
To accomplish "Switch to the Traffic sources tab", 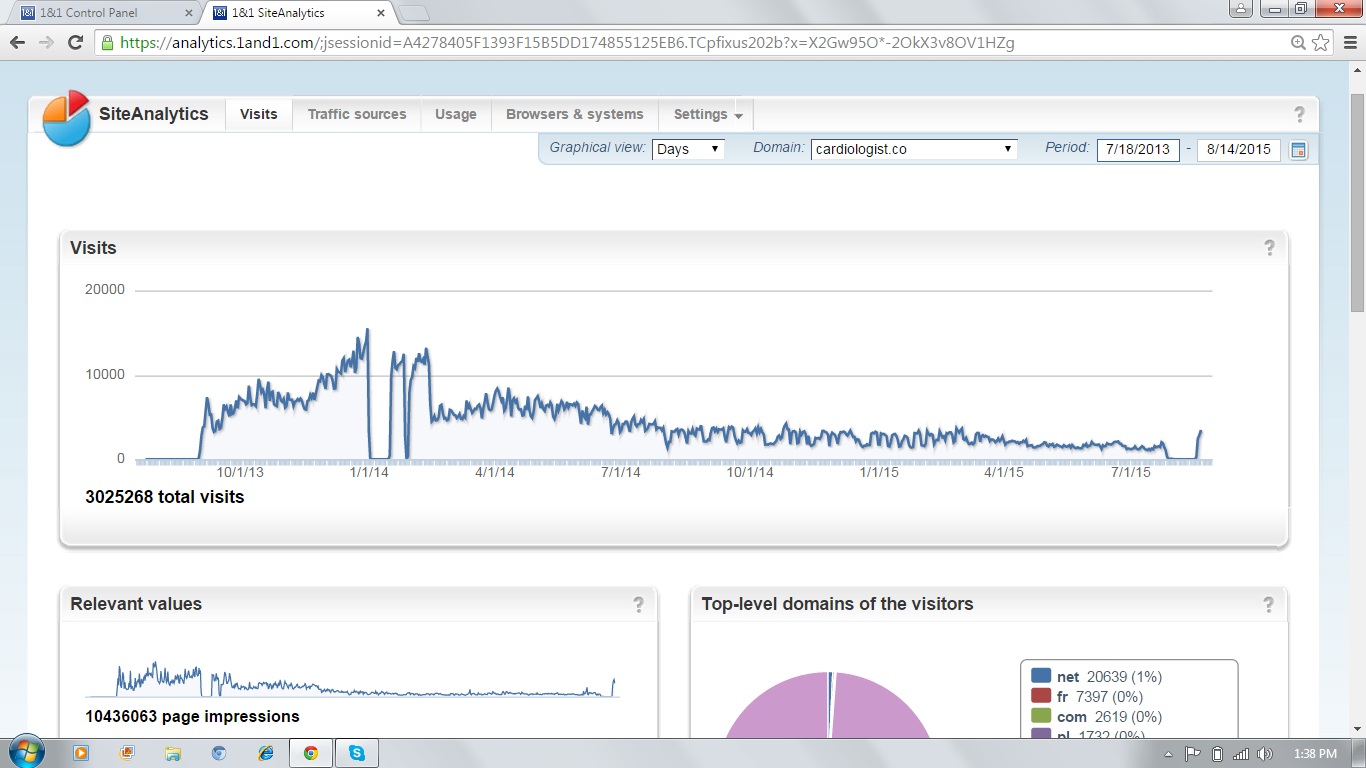I will [357, 114].
